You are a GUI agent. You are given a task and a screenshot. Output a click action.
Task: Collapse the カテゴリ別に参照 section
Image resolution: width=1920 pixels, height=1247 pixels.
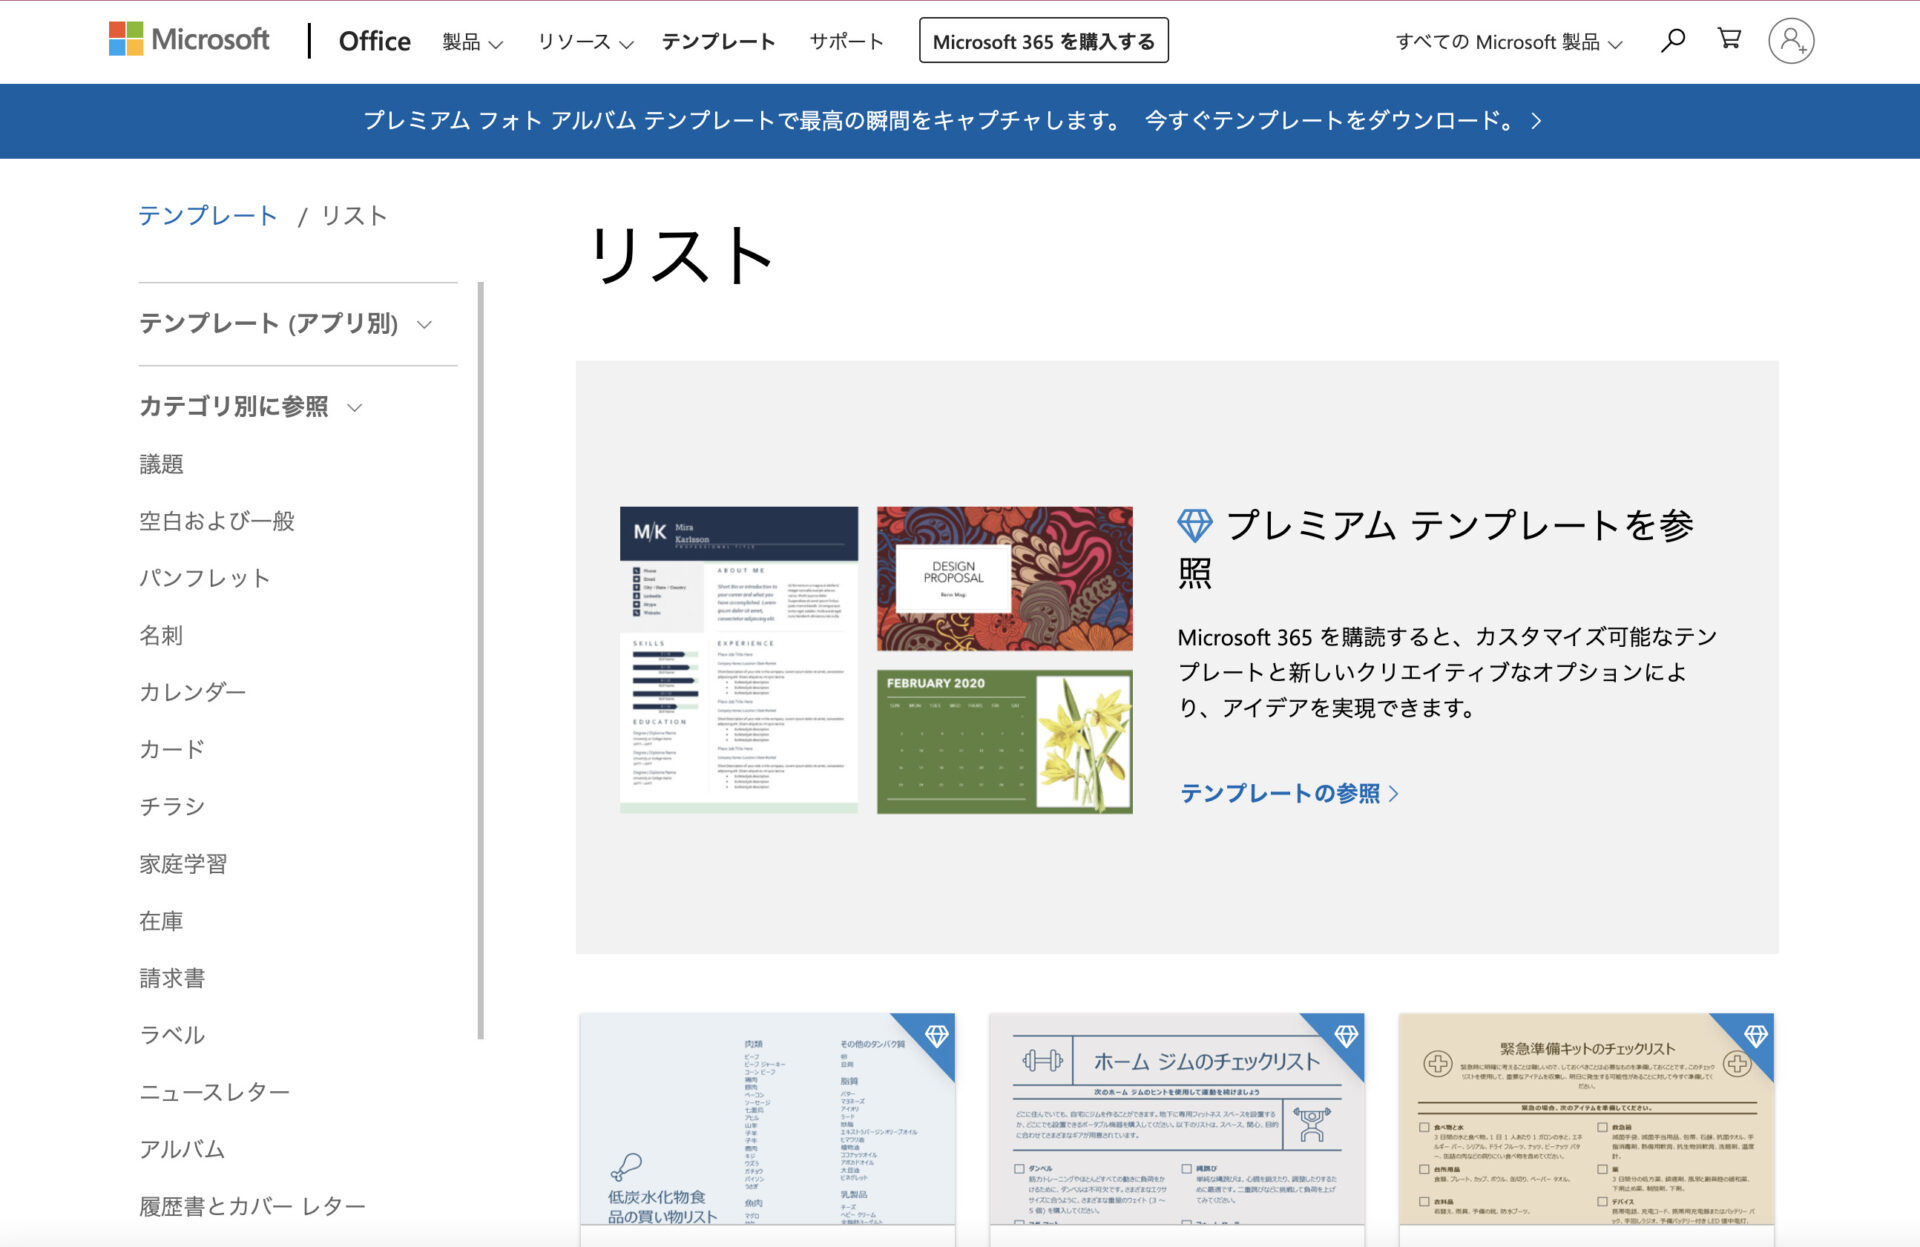click(x=250, y=407)
